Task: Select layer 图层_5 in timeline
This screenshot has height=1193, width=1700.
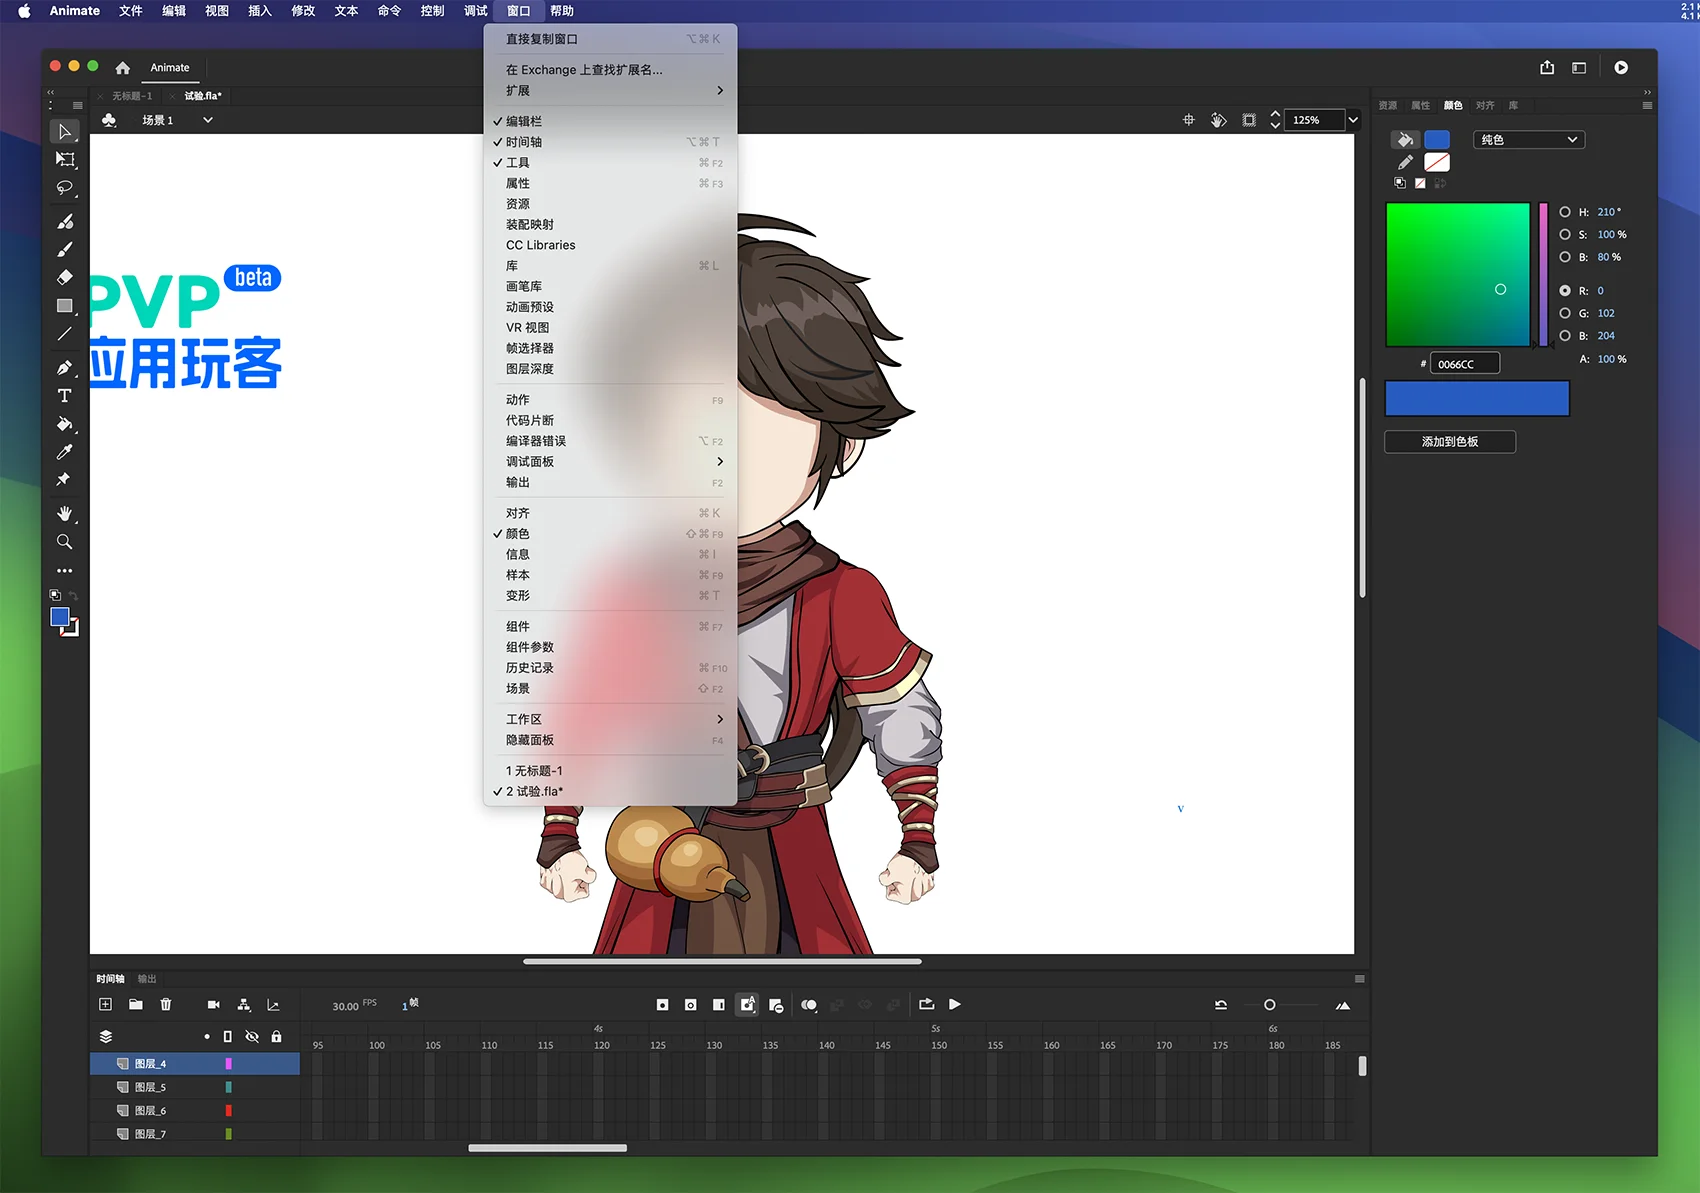Action: [195, 1087]
